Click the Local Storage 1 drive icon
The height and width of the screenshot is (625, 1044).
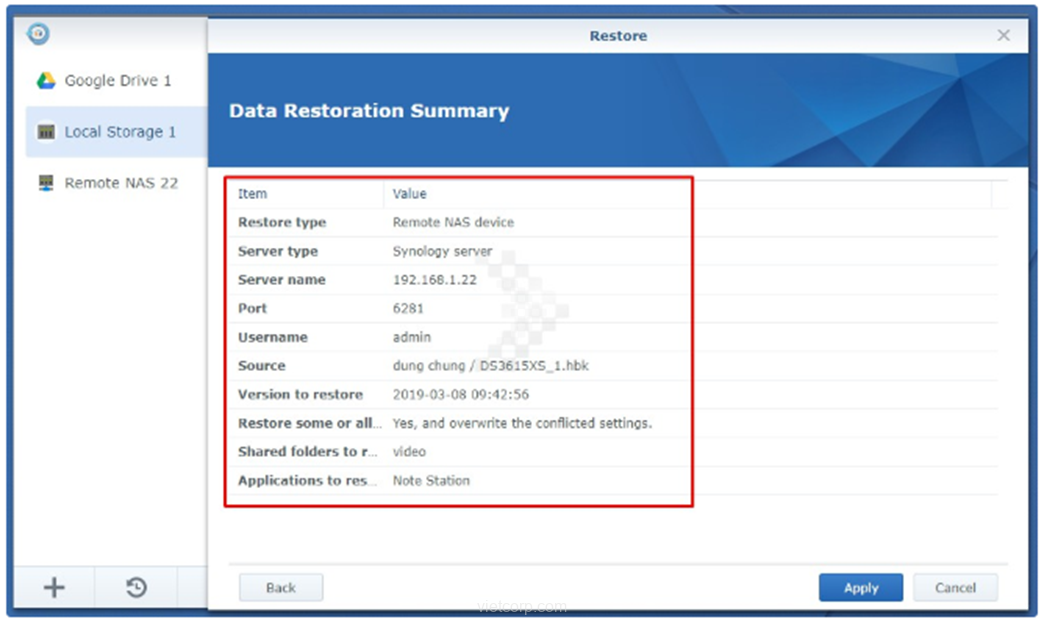click(x=46, y=132)
